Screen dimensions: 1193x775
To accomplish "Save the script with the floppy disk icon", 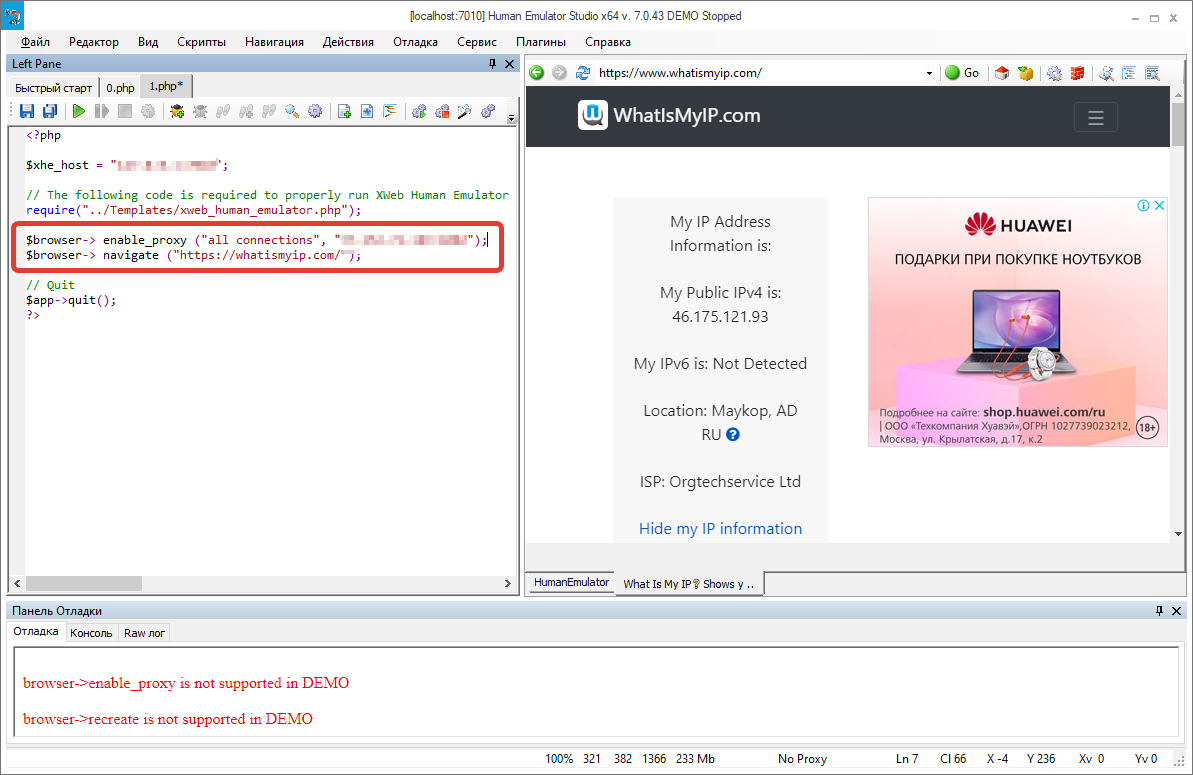I will coord(27,111).
